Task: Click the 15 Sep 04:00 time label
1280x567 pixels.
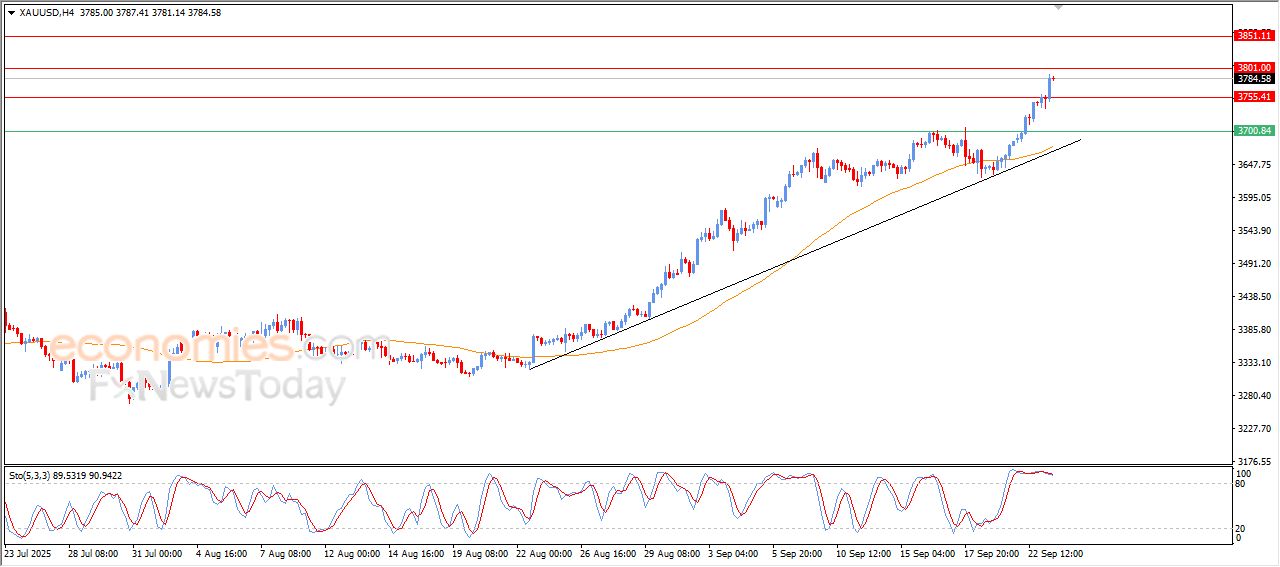Action: pos(927,552)
